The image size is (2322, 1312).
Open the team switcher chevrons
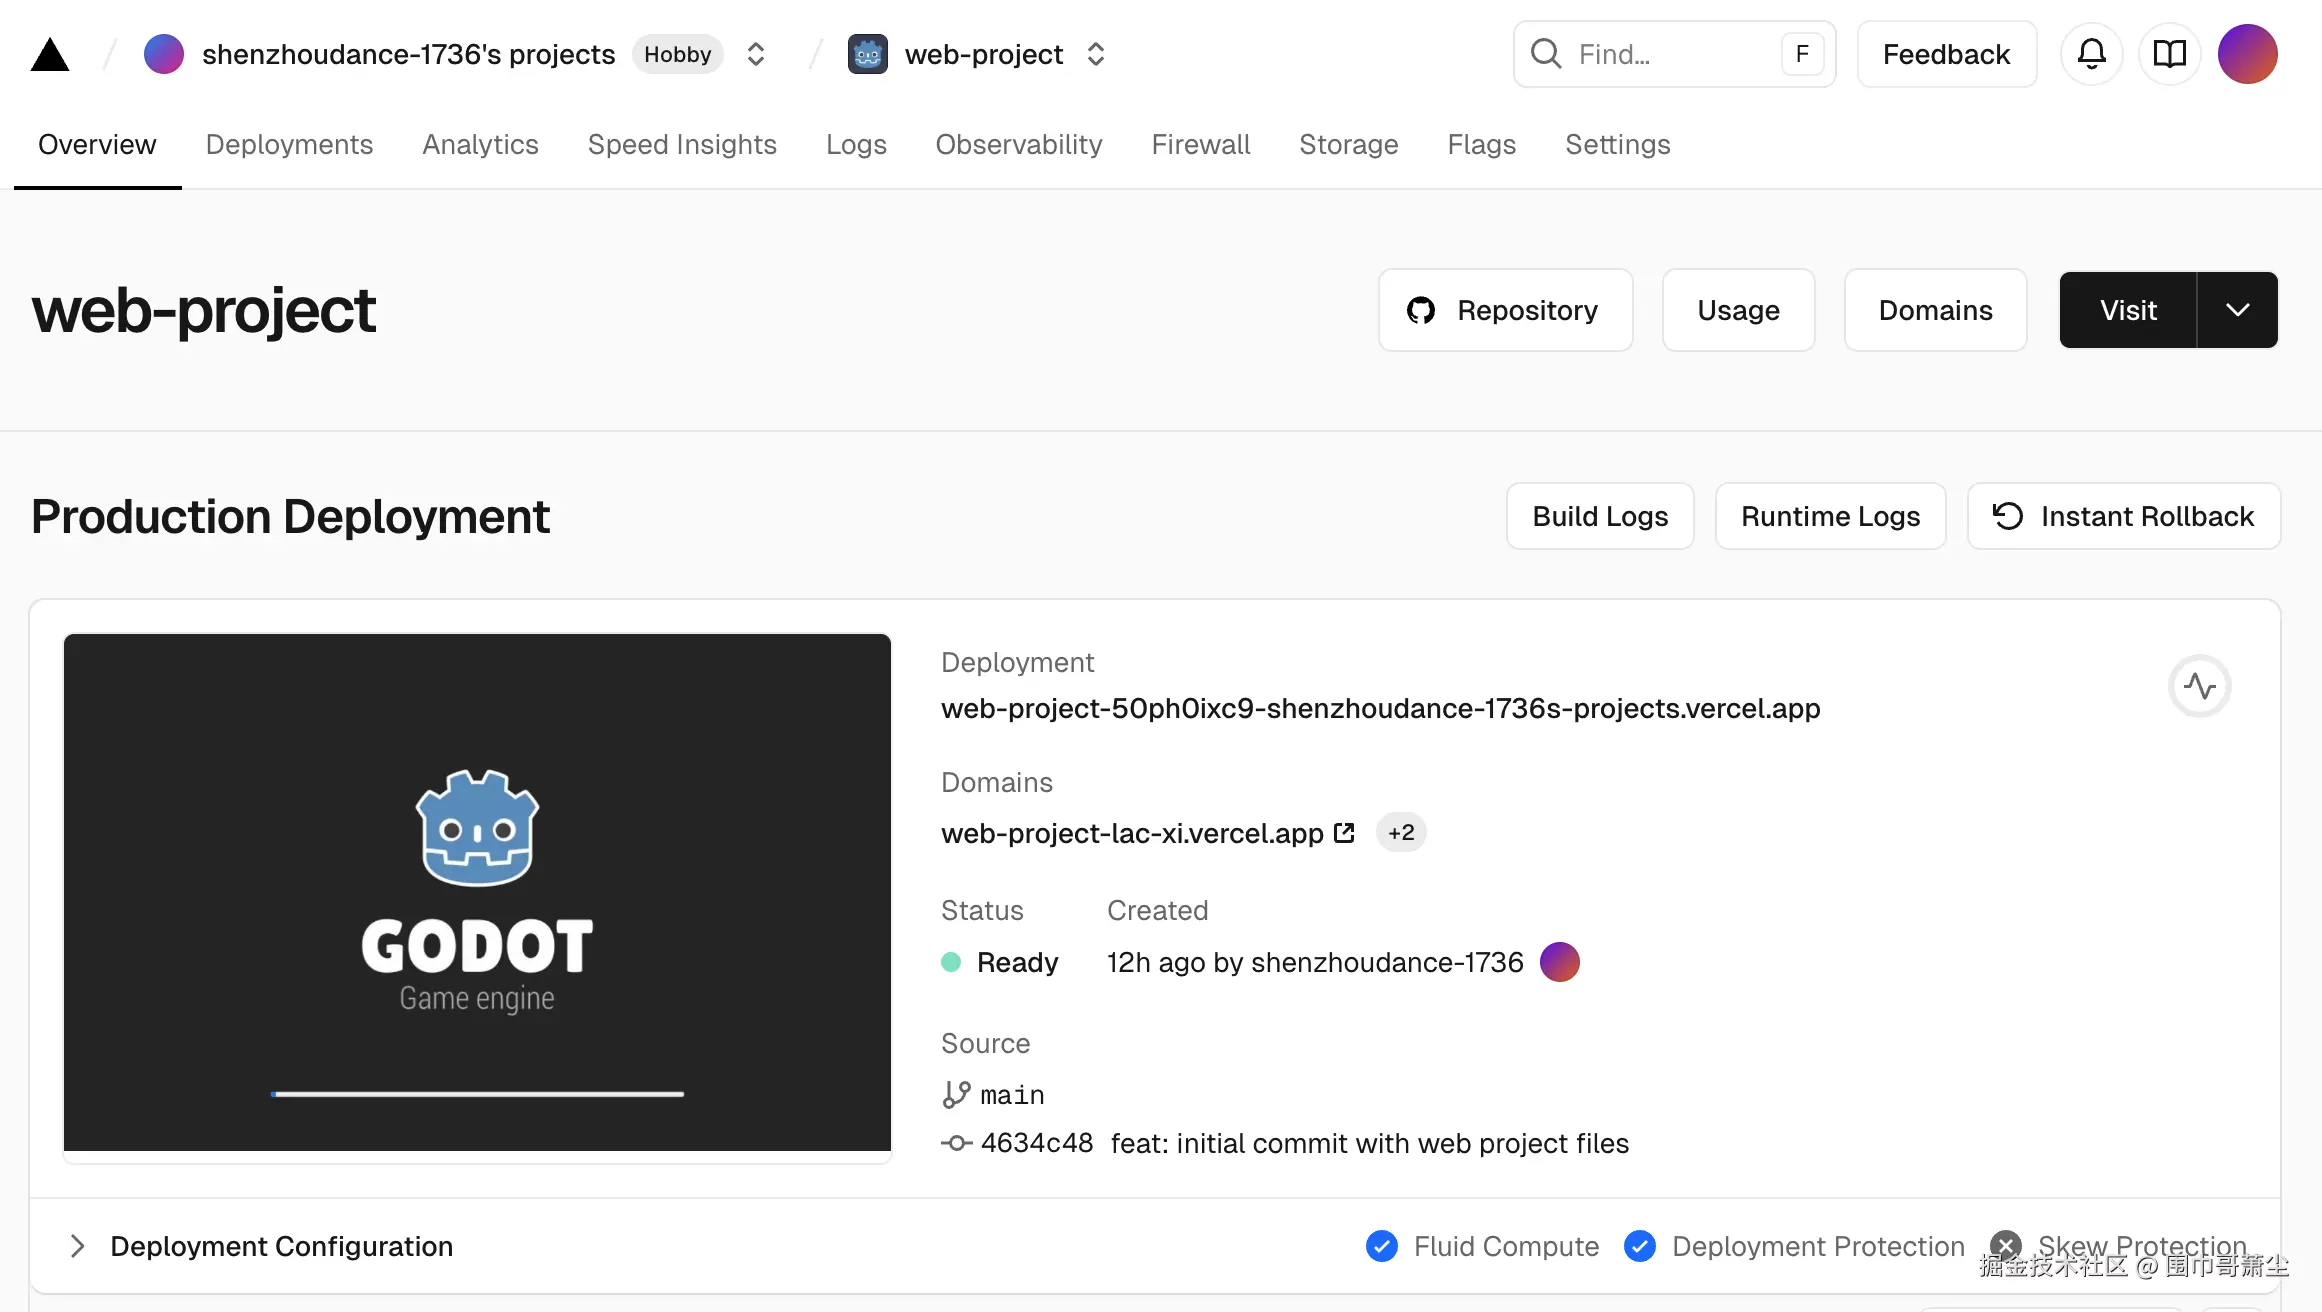[x=756, y=54]
